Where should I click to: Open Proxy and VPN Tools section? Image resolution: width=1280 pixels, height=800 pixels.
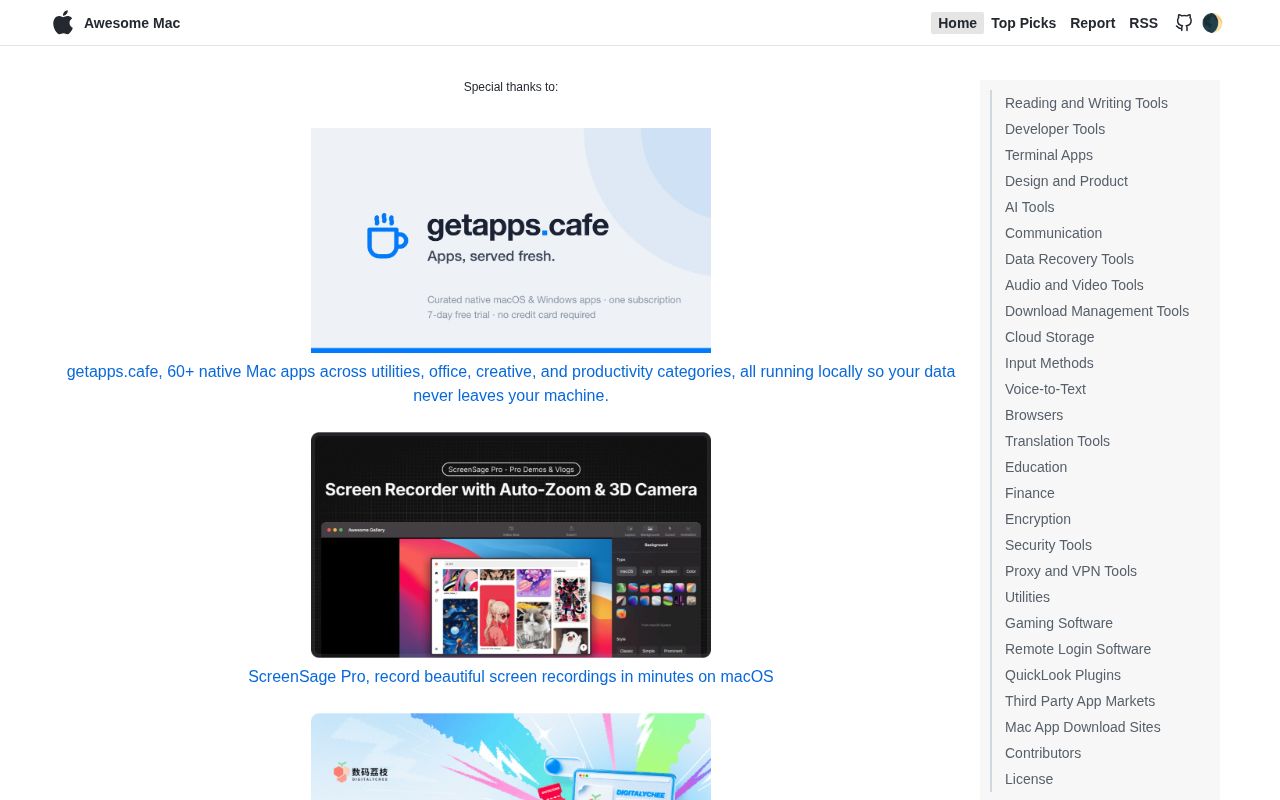1071,571
